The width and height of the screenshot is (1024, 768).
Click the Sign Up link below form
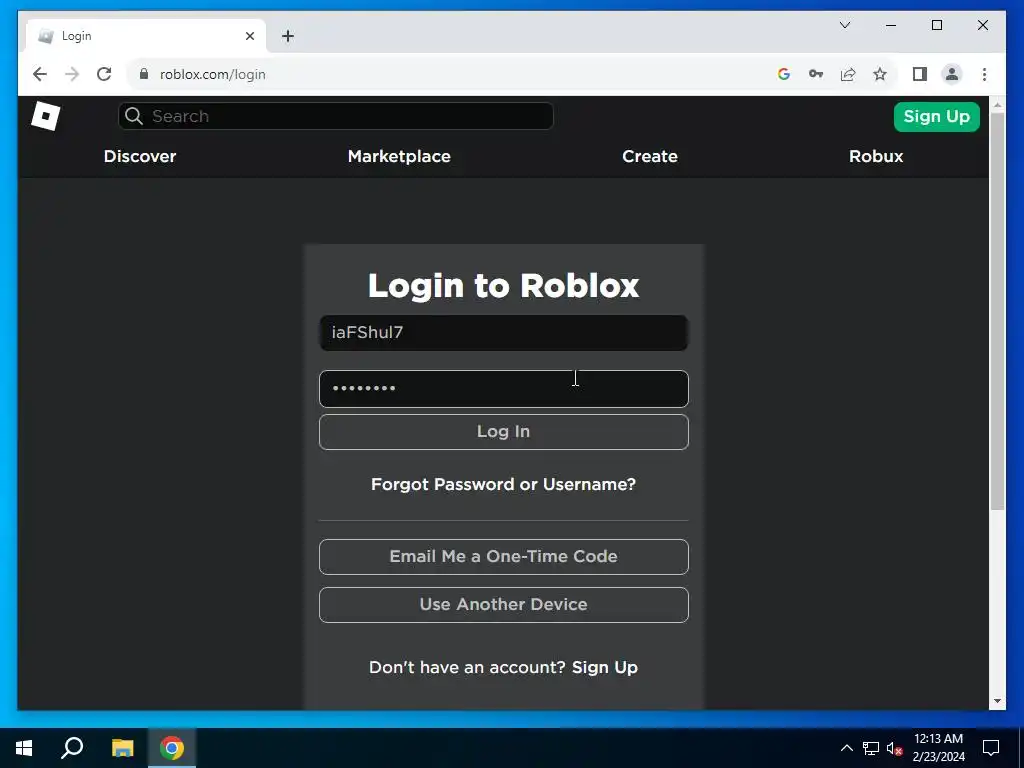[605, 667]
